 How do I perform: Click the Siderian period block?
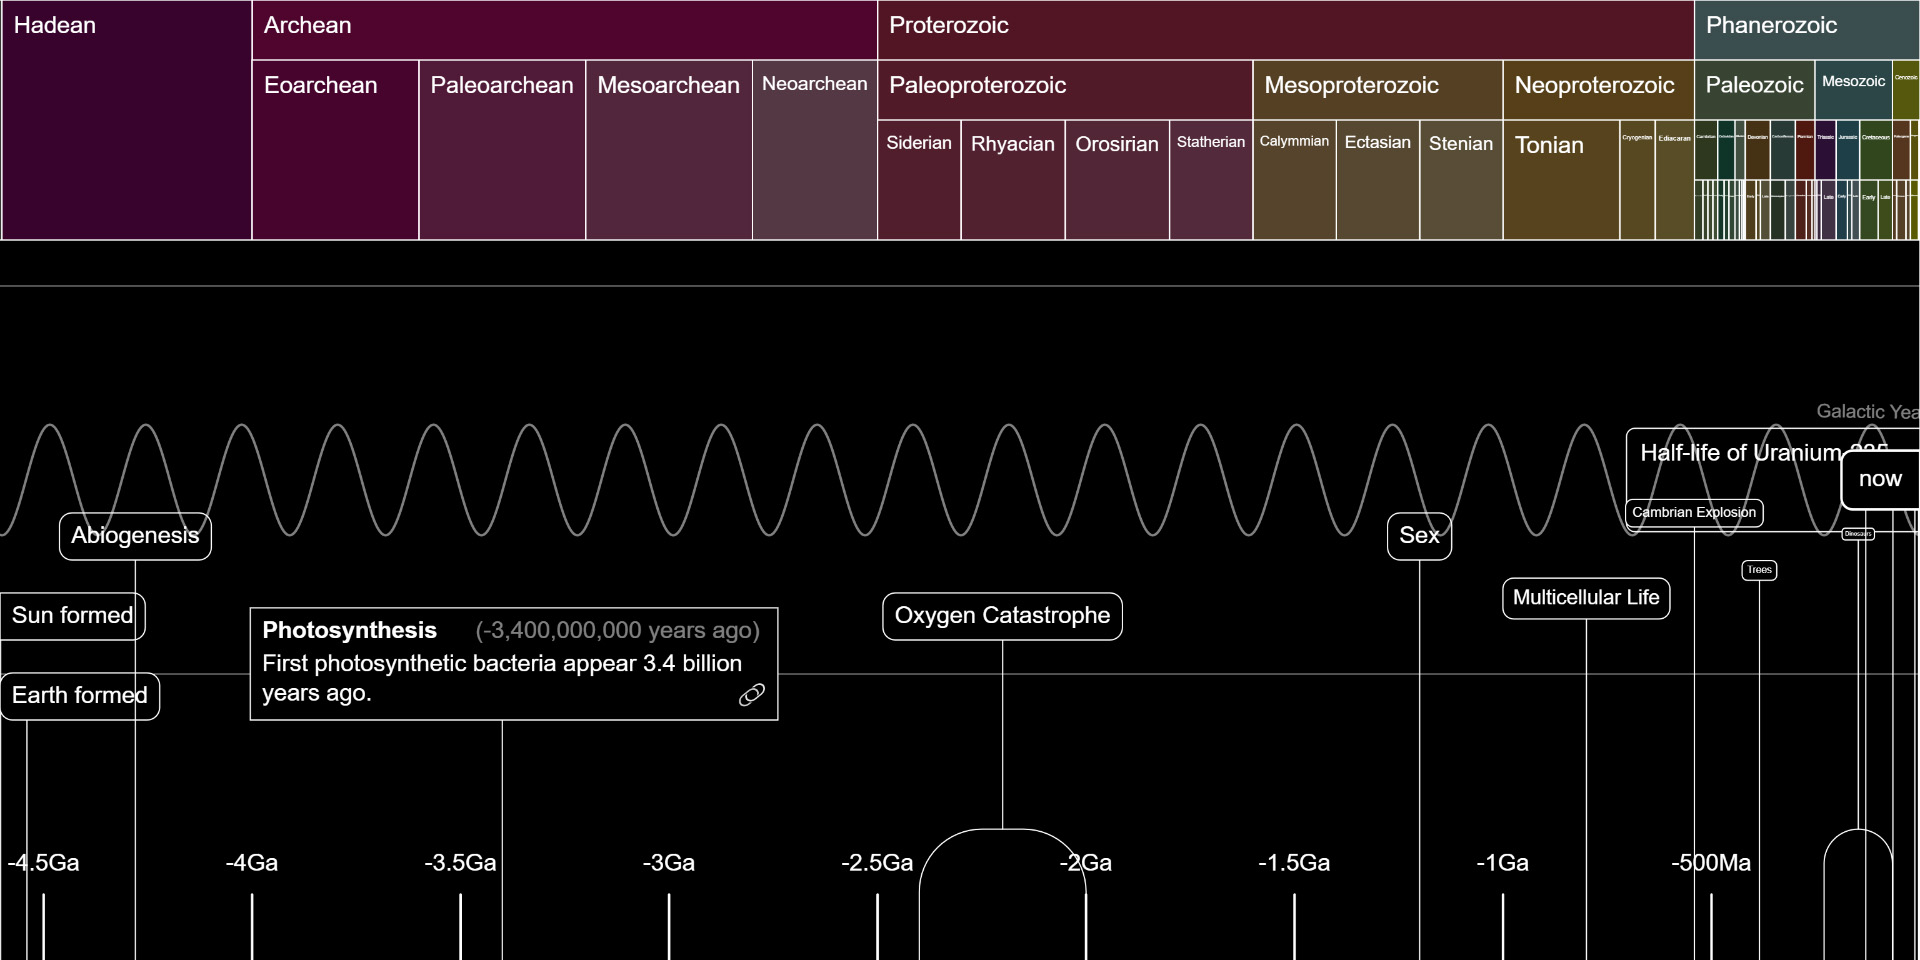pos(918,180)
